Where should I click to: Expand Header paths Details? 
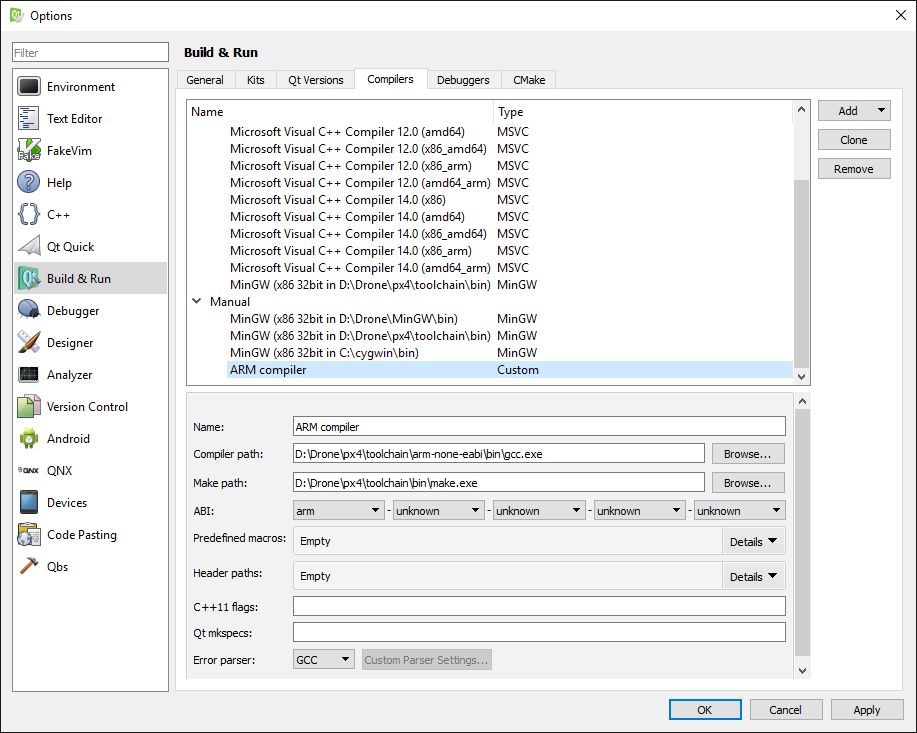[x=753, y=577]
